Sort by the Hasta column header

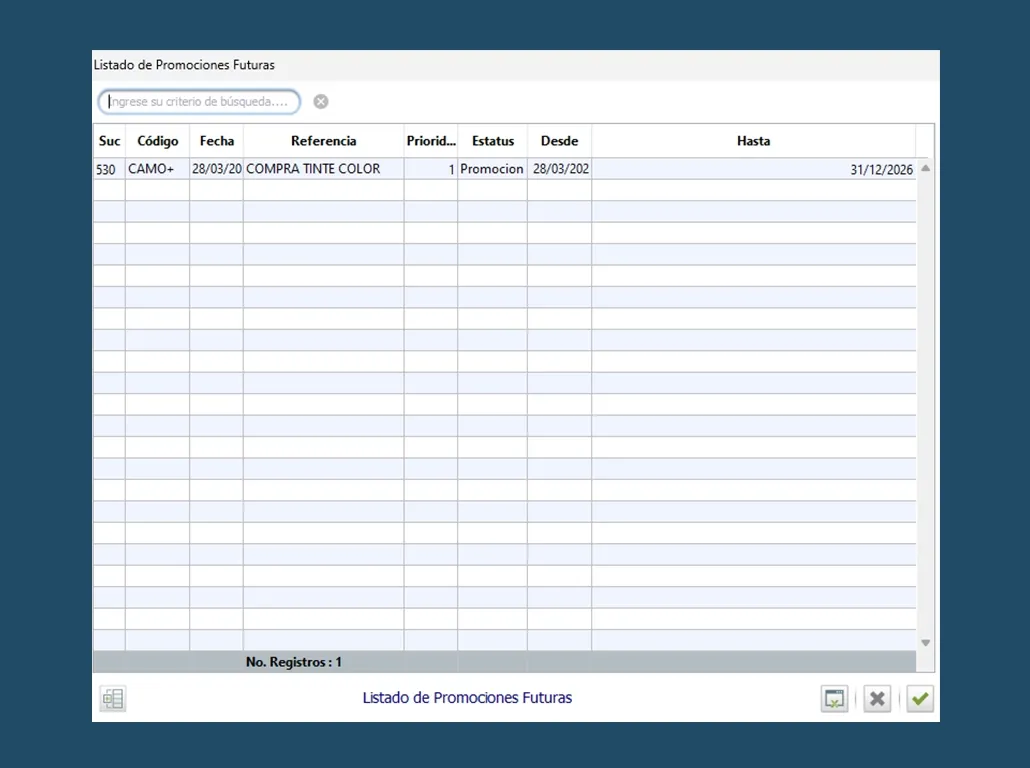coord(753,141)
